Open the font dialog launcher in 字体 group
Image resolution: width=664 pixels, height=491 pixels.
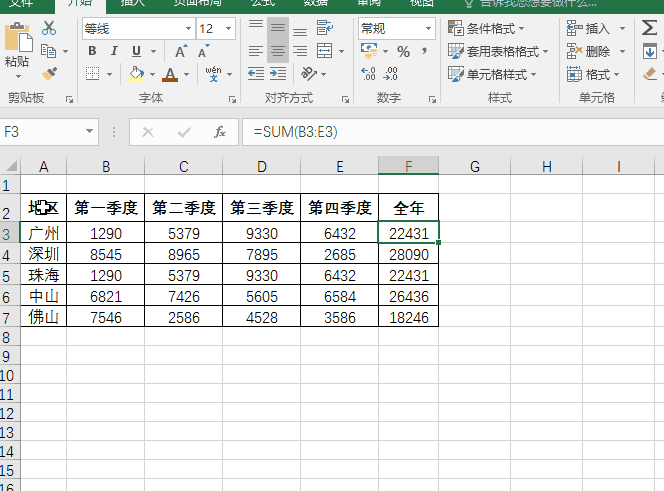click(x=232, y=100)
